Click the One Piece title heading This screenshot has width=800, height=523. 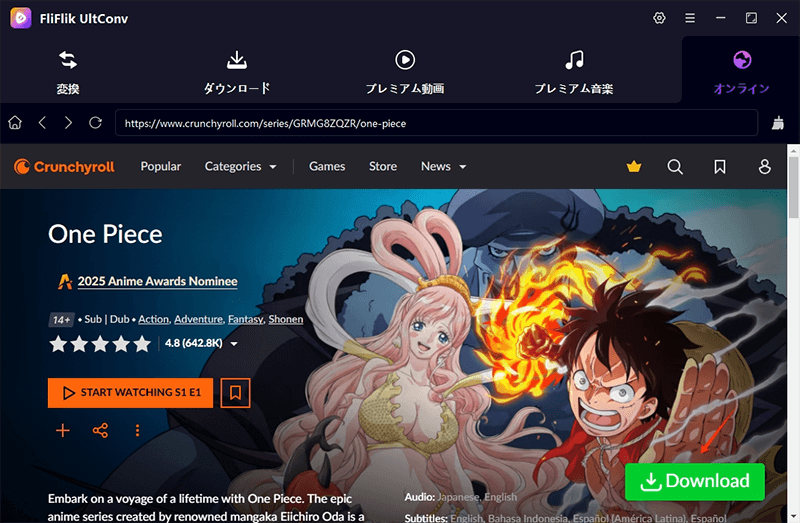click(x=105, y=234)
